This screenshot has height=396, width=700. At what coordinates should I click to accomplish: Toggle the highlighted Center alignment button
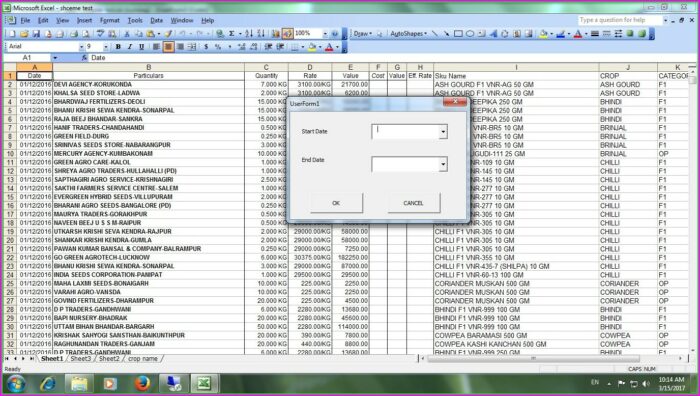point(168,46)
